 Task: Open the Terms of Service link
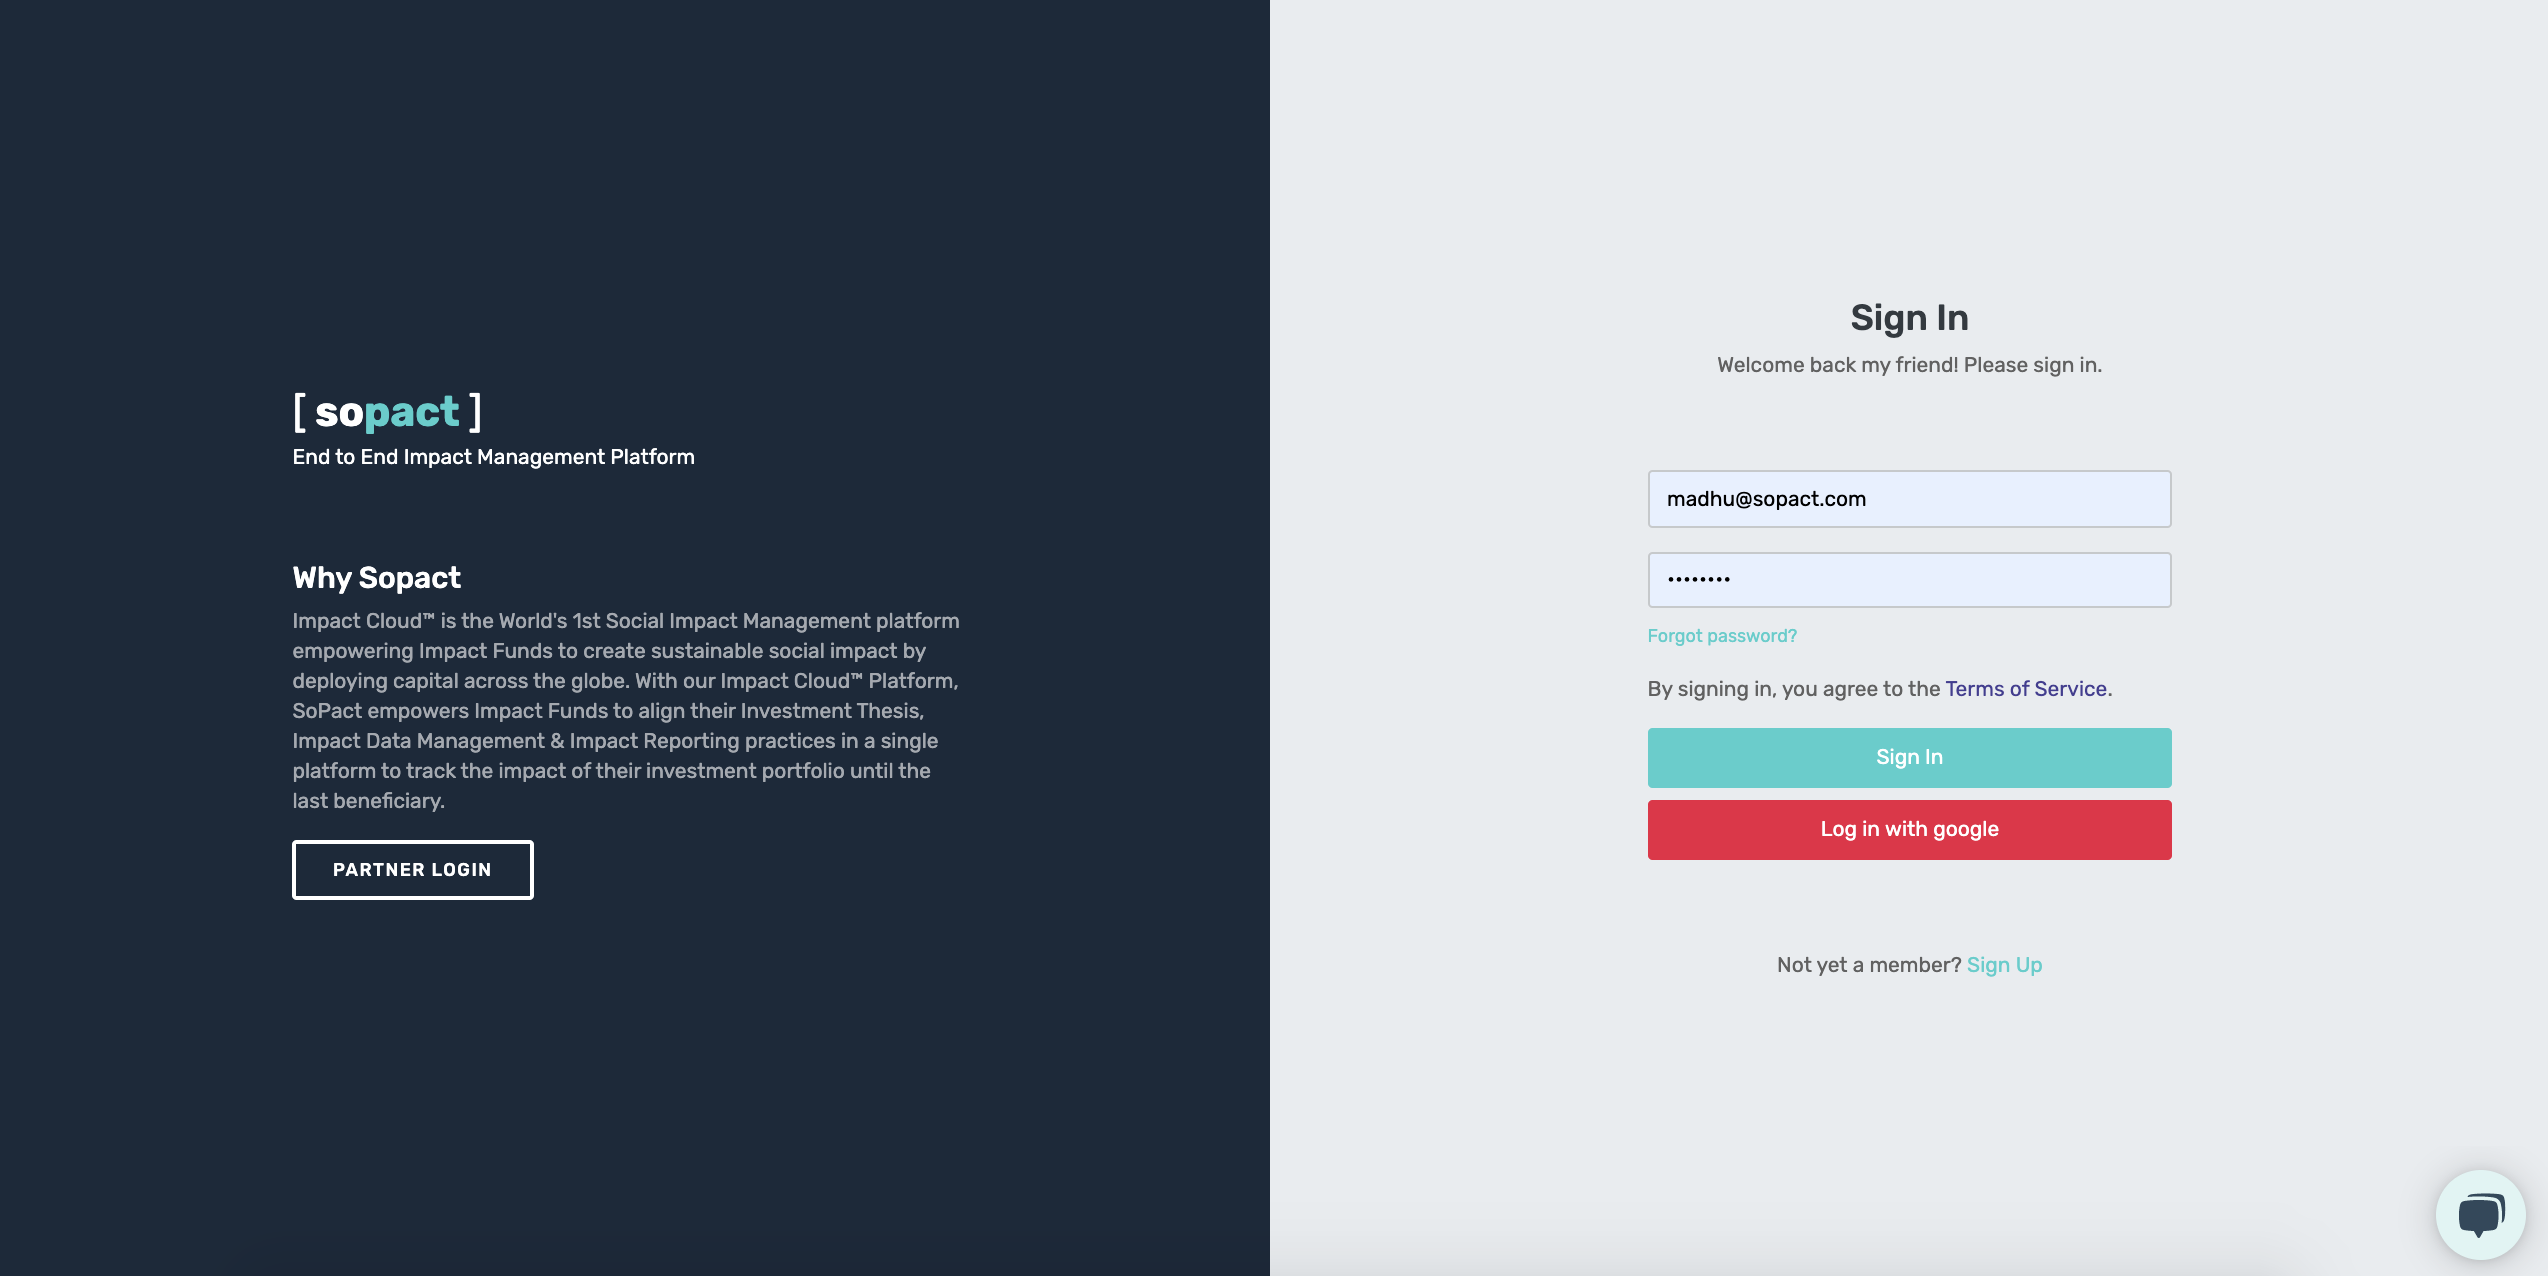tap(2026, 689)
